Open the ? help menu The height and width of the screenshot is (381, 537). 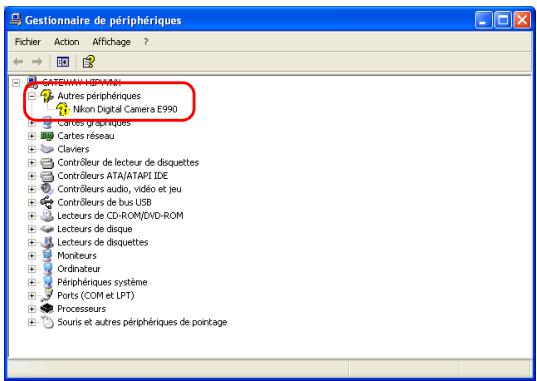pos(146,42)
